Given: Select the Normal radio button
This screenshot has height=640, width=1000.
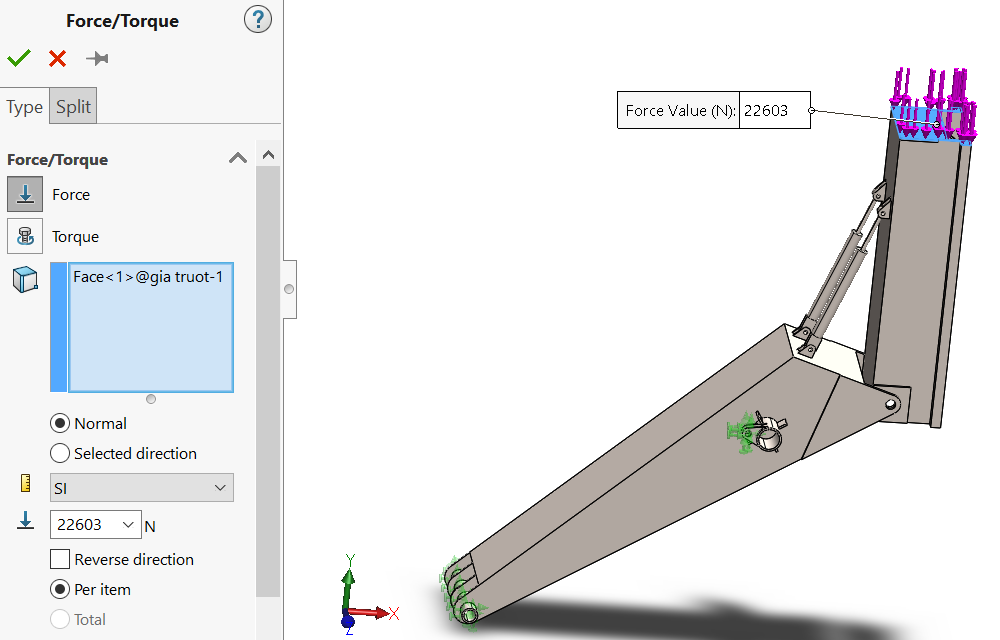Looking at the screenshot, I should click(60, 423).
